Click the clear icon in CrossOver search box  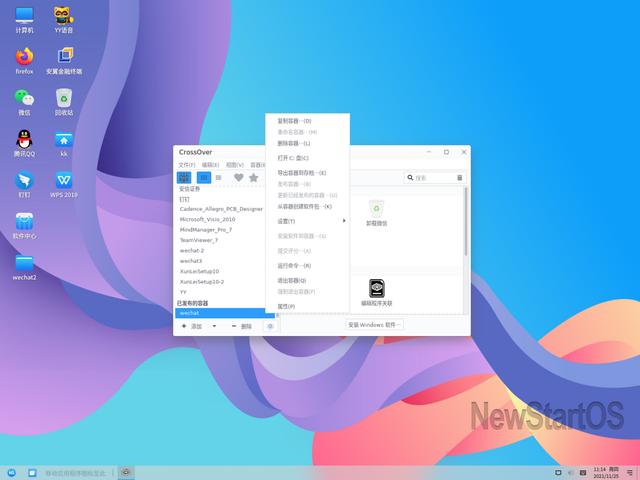(460, 178)
